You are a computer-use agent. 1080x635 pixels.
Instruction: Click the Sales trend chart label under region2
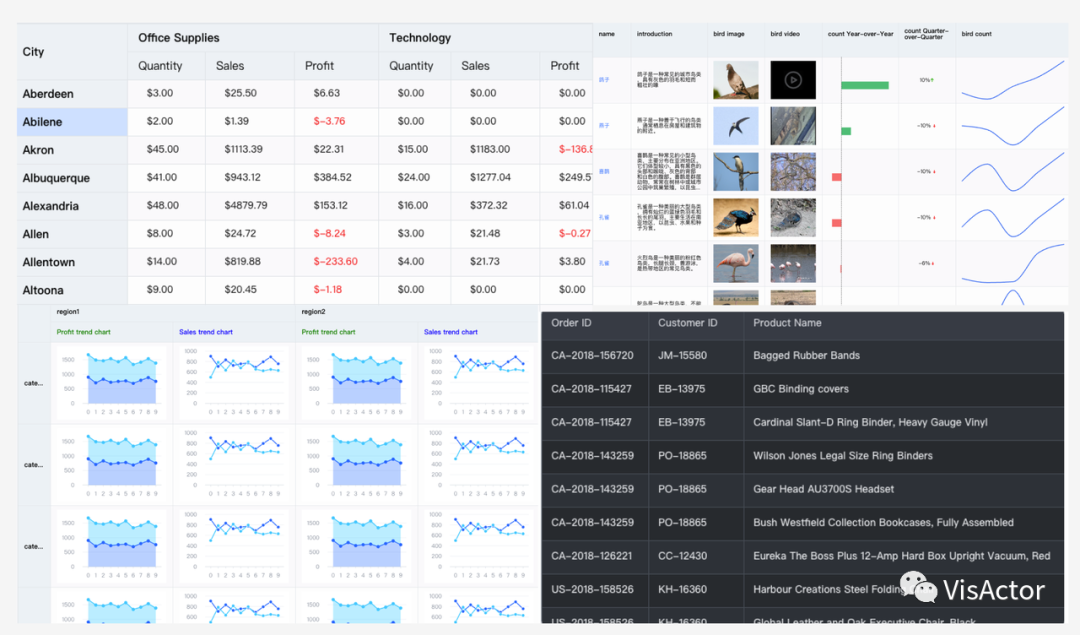(450, 332)
